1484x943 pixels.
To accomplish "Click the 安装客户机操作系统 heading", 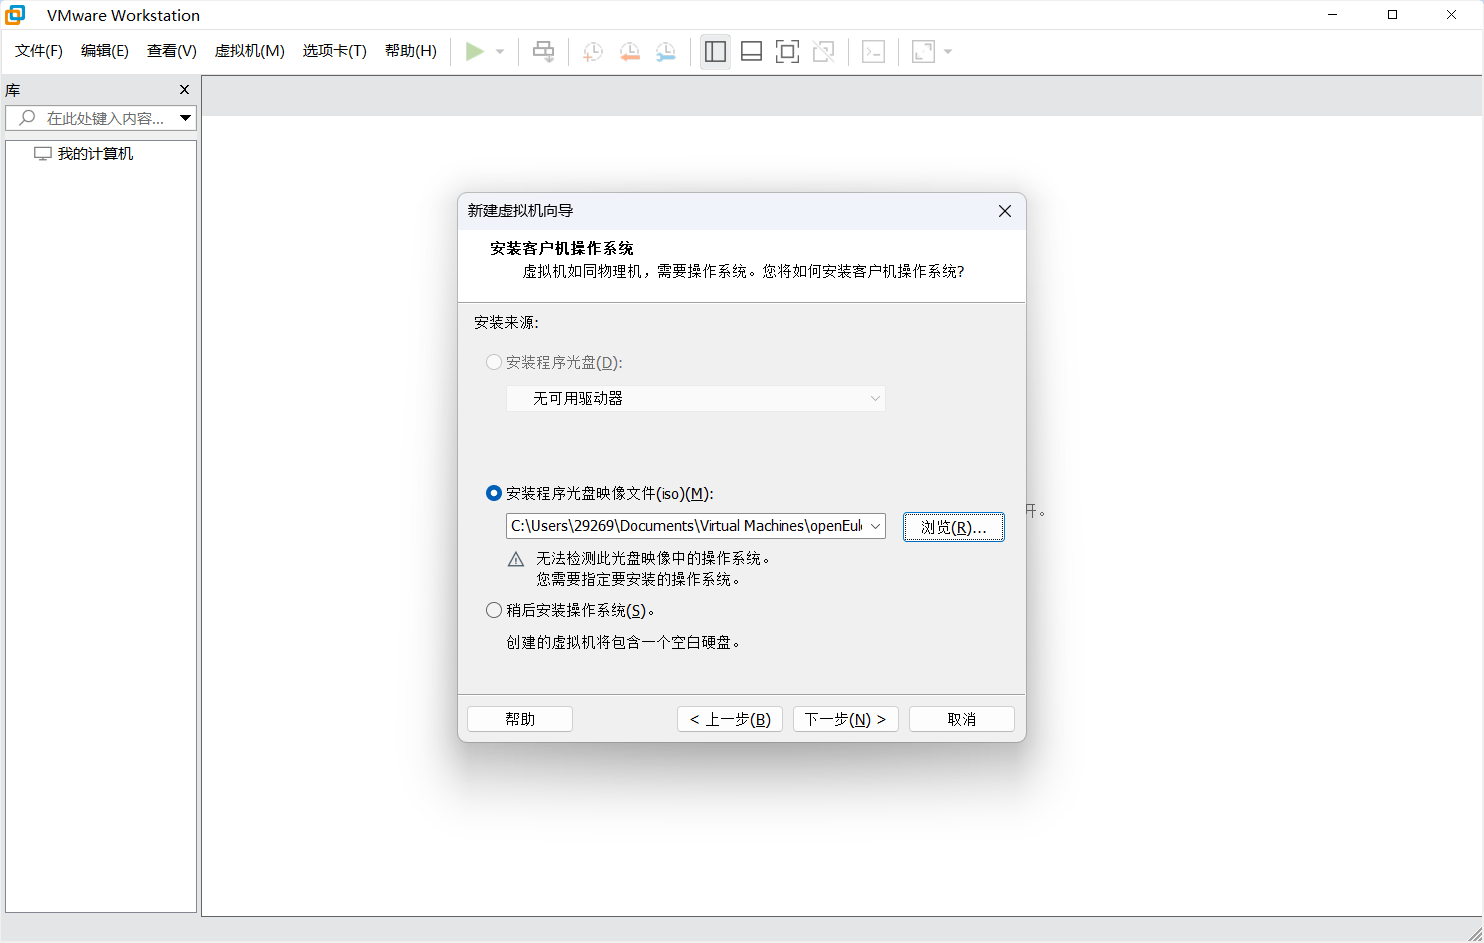I will pyautogui.click(x=562, y=248).
